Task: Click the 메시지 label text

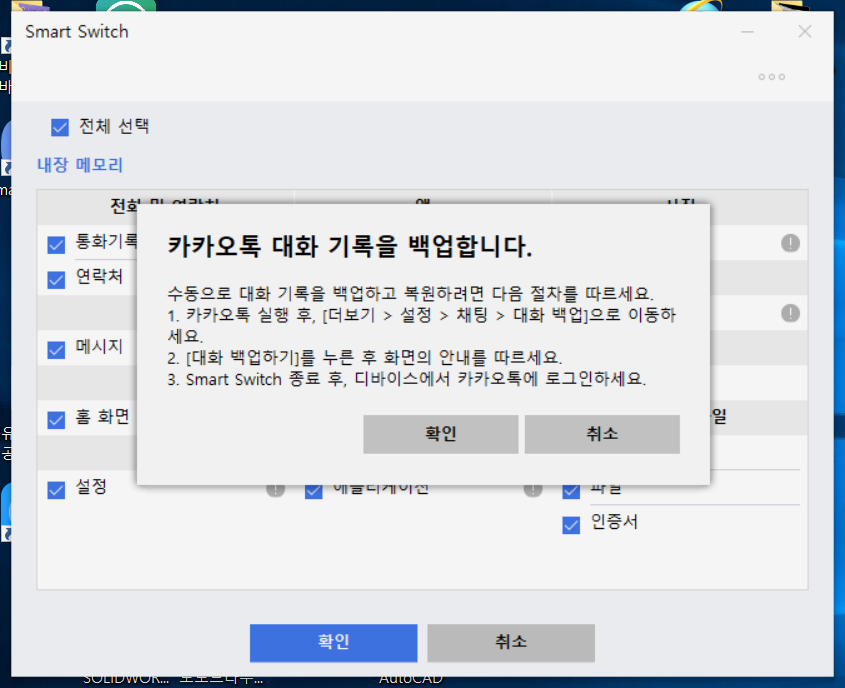Action: (x=99, y=346)
